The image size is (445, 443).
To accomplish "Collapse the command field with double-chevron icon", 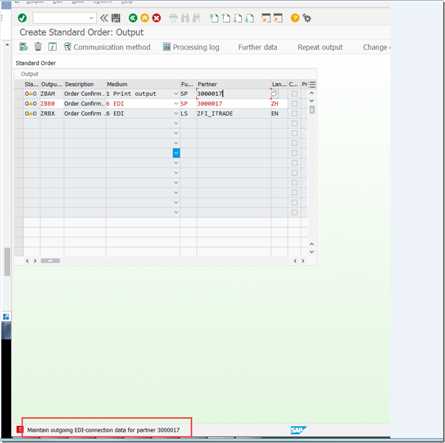I will click(104, 18).
